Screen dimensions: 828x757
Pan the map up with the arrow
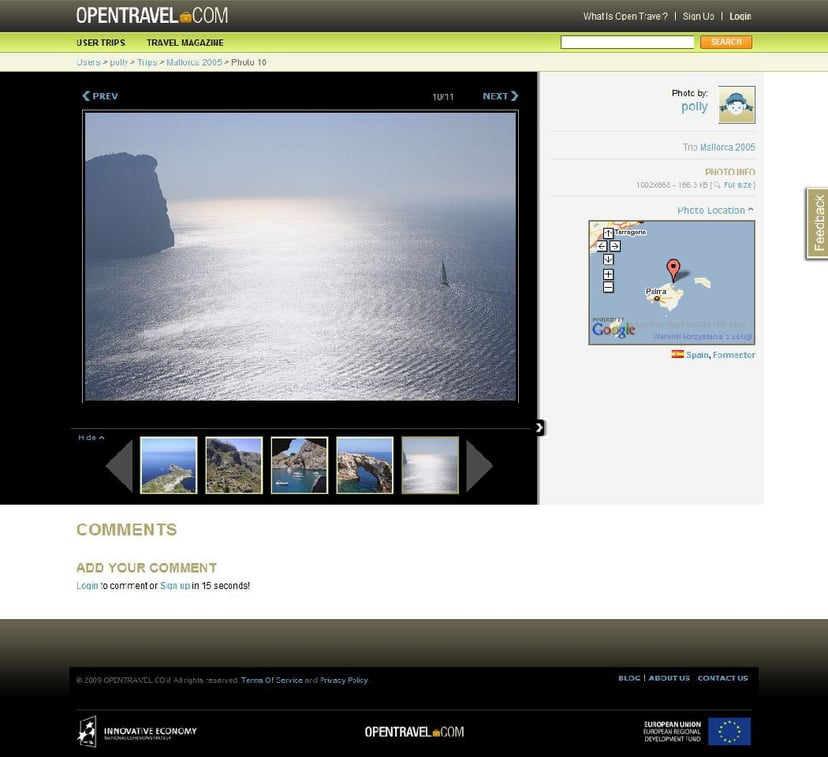click(608, 234)
